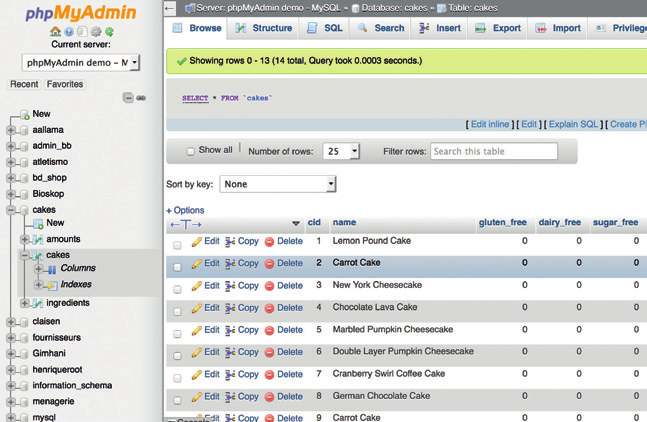The width and height of the screenshot is (647, 422).
Task: Click the Copy icon for German Chocolate Cake
Action: (230, 397)
